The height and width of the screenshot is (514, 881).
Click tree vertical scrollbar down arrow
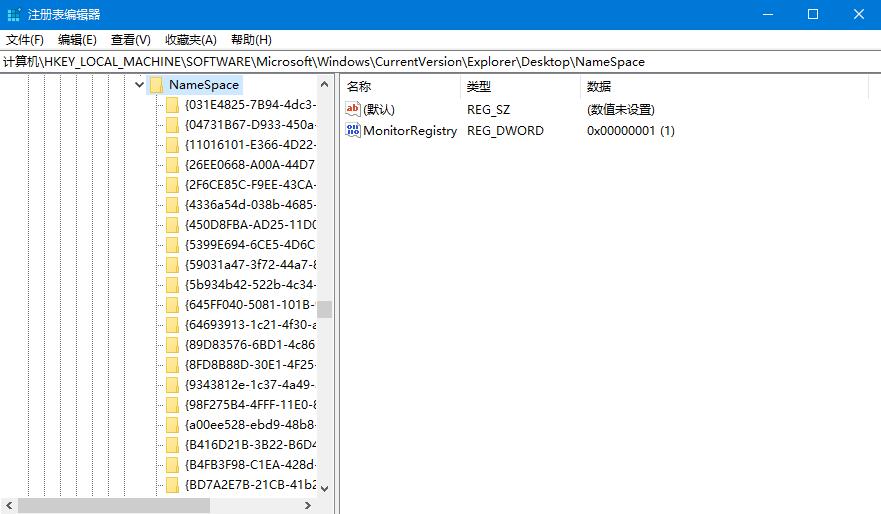(x=324, y=488)
